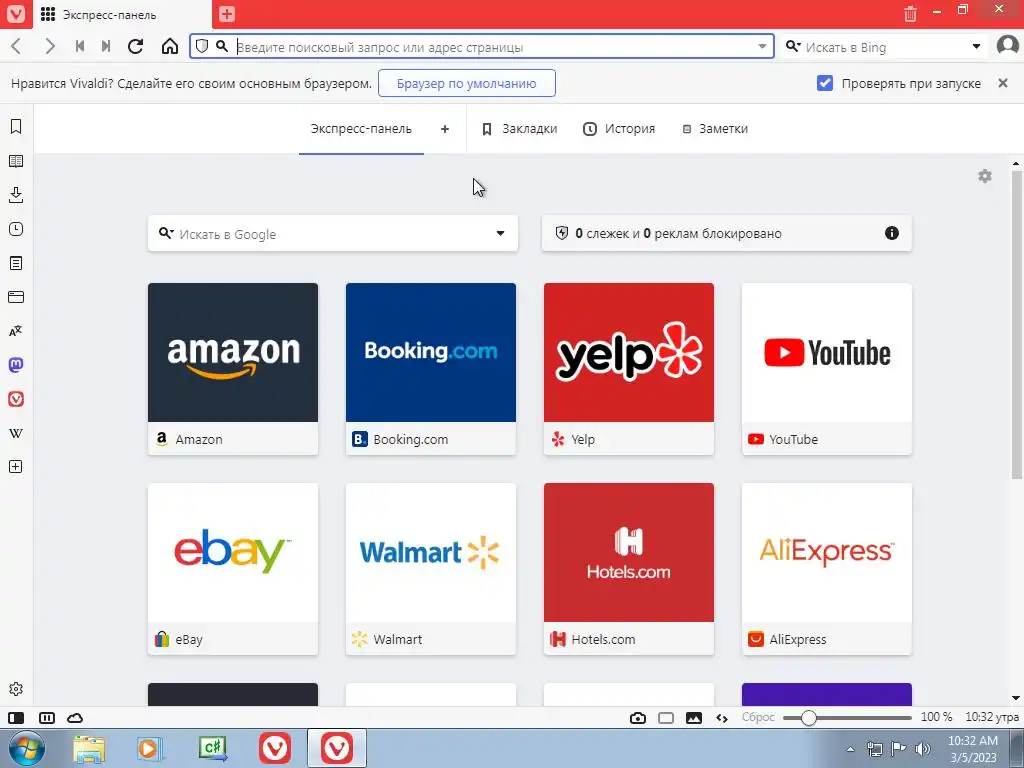
Task: Click the rewind history button
Action: [x=80, y=46]
